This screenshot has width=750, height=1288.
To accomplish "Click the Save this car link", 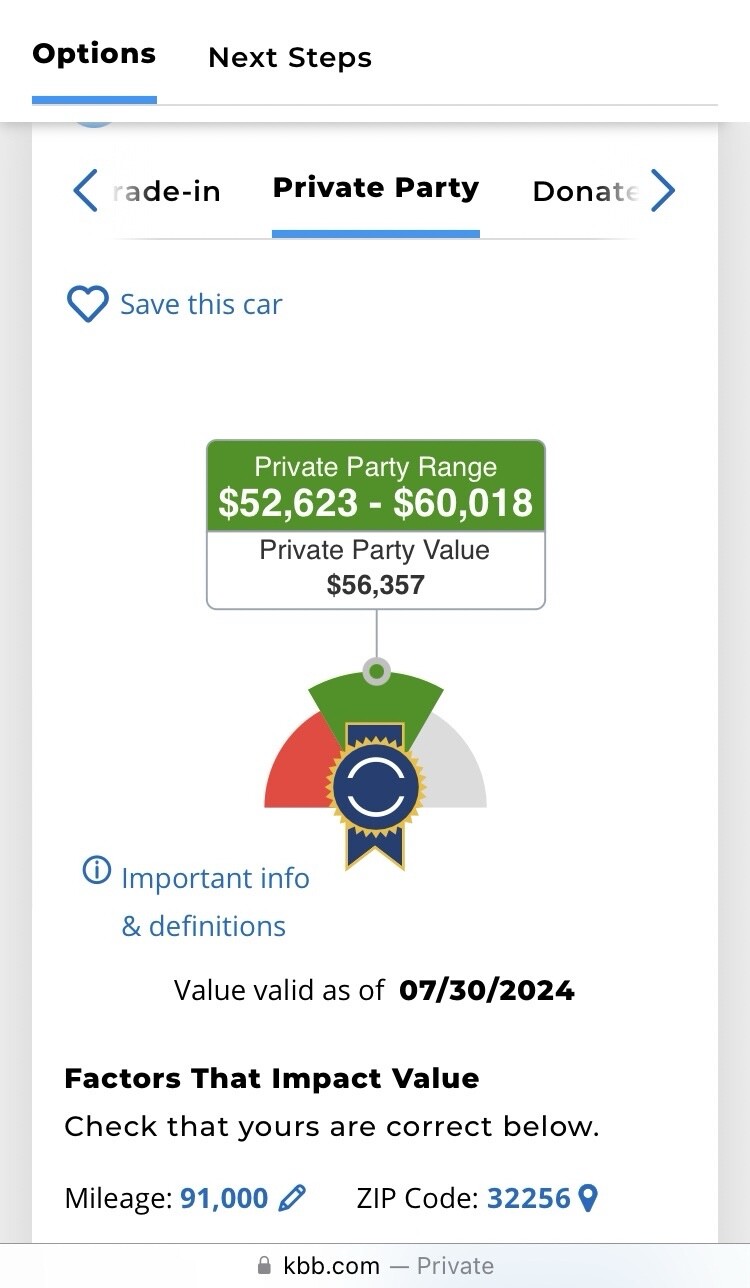I will 201,304.
